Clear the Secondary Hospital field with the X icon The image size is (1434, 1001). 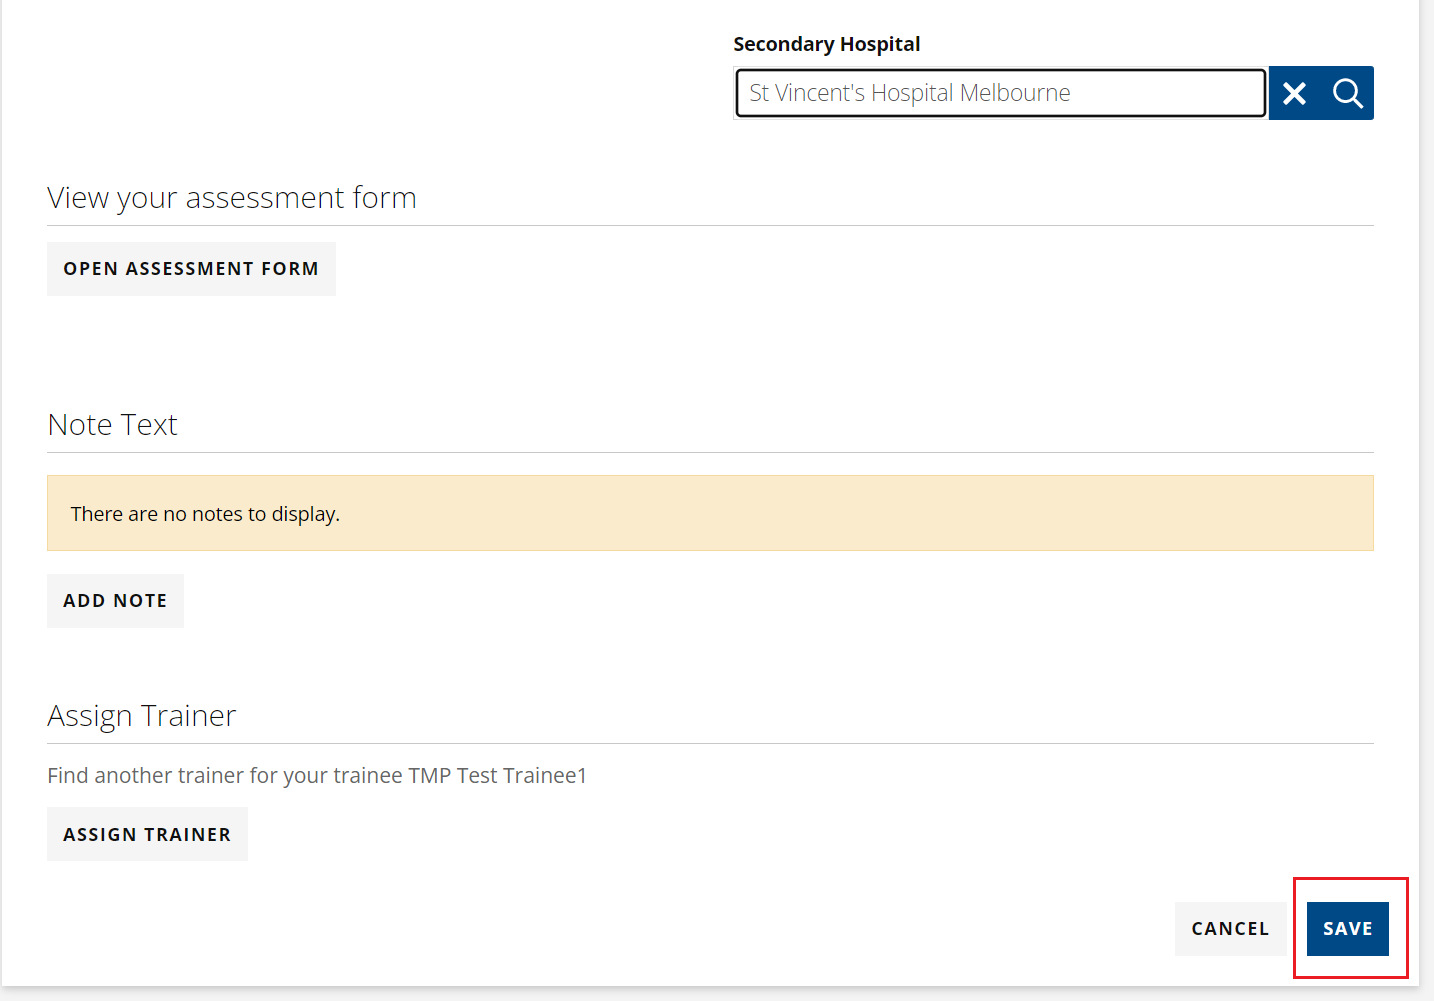1294,93
